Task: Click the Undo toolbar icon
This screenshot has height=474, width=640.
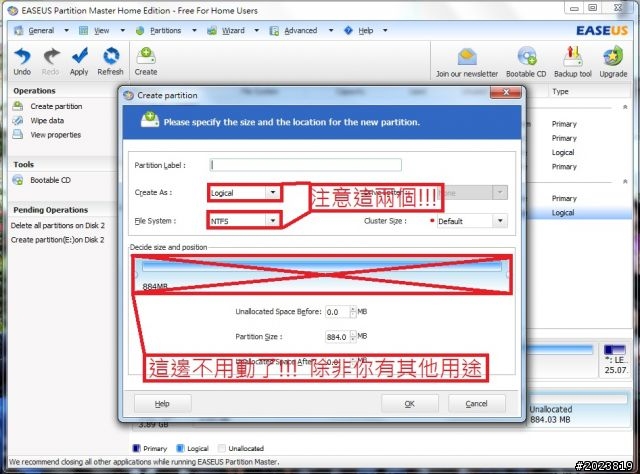Action: click(22, 56)
